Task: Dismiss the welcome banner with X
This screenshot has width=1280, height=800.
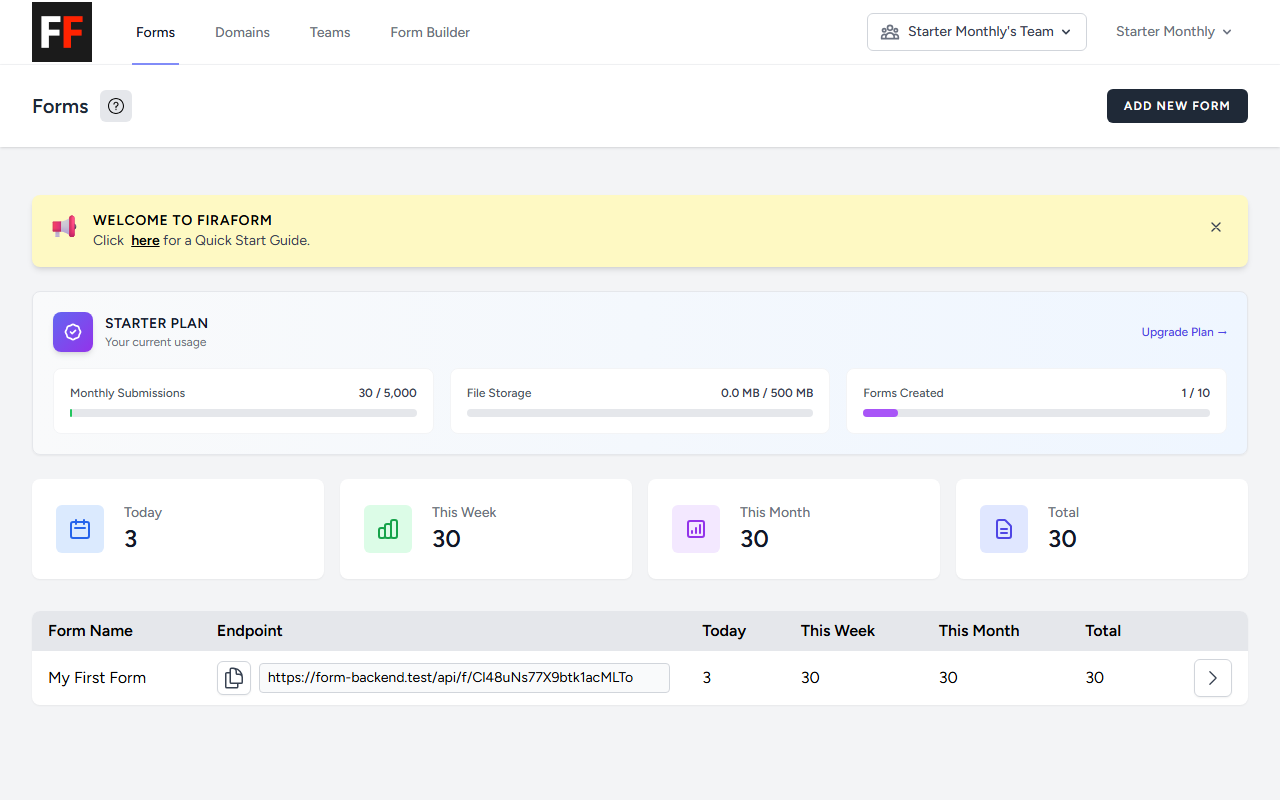Action: point(1216,227)
